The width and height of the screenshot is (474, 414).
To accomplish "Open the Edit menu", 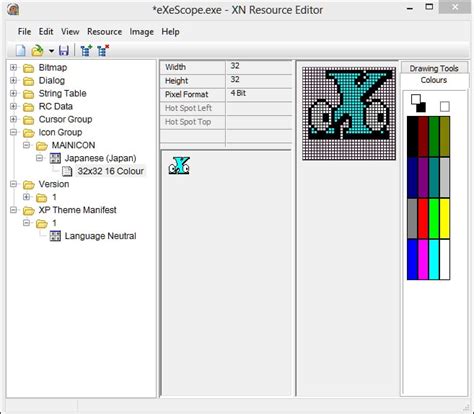I will [46, 32].
